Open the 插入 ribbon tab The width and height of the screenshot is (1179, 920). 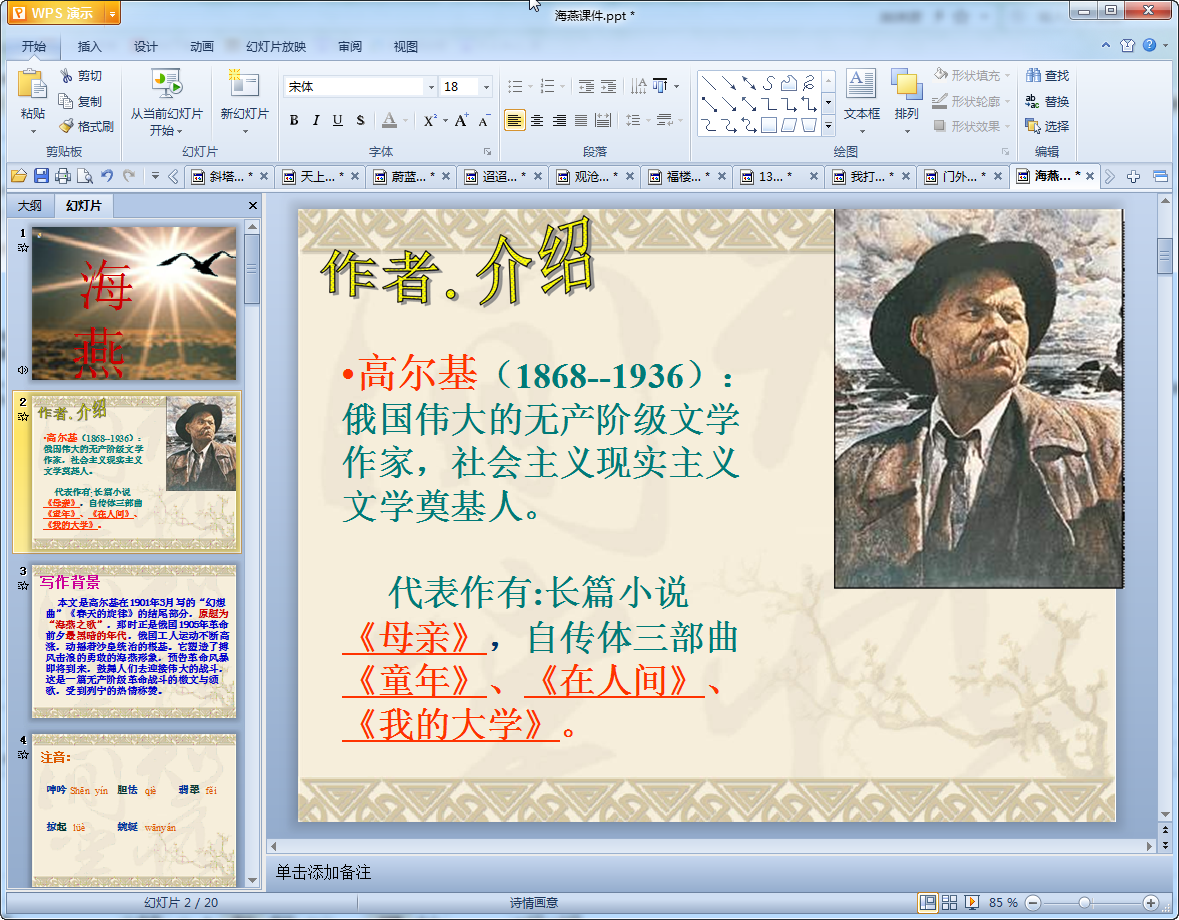pos(89,47)
